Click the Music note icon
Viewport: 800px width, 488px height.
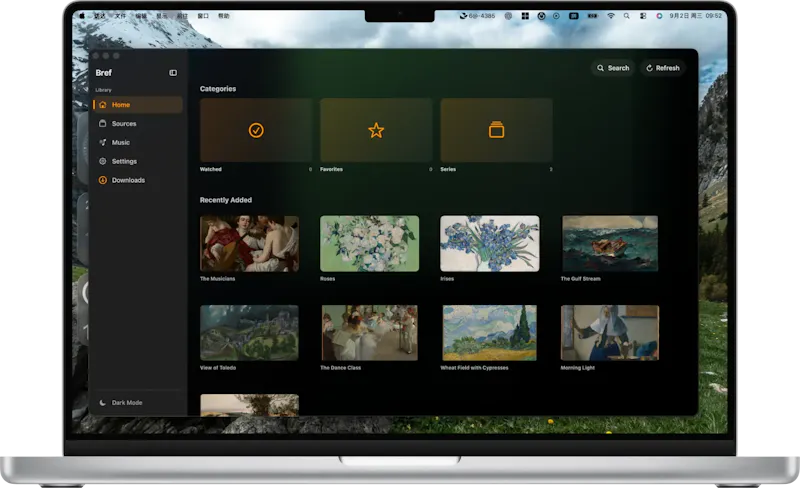(x=103, y=142)
